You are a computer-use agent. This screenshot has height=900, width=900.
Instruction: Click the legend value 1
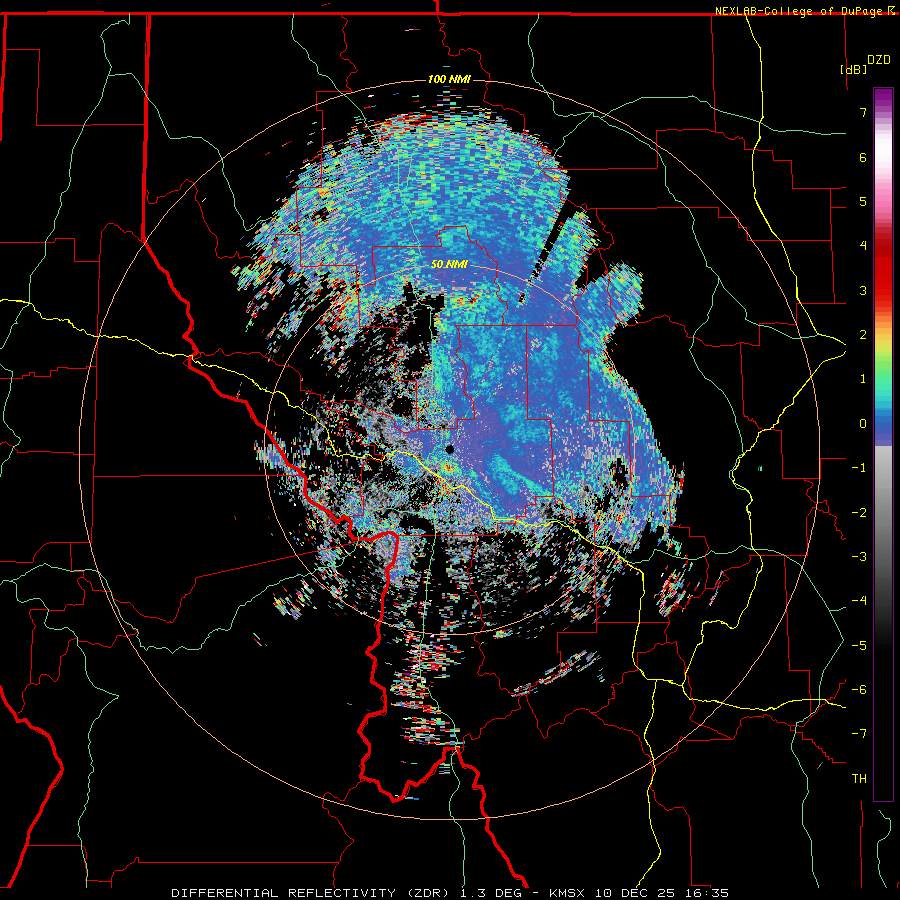(x=863, y=379)
